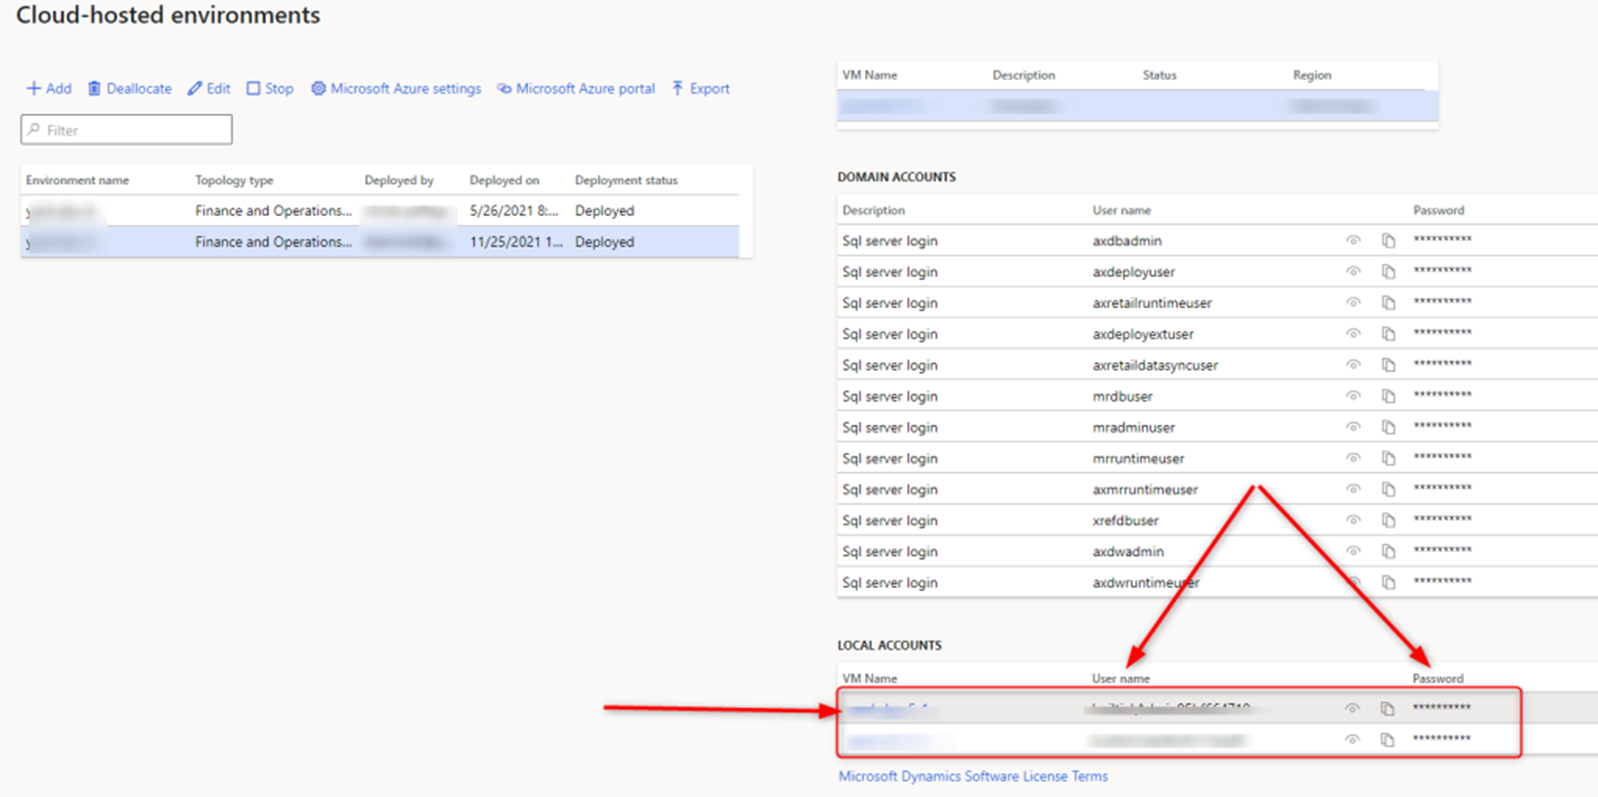The width and height of the screenshot is (1598, 797).
Task: Copy mrdbuser password
Action: [x=1388, y=395]
